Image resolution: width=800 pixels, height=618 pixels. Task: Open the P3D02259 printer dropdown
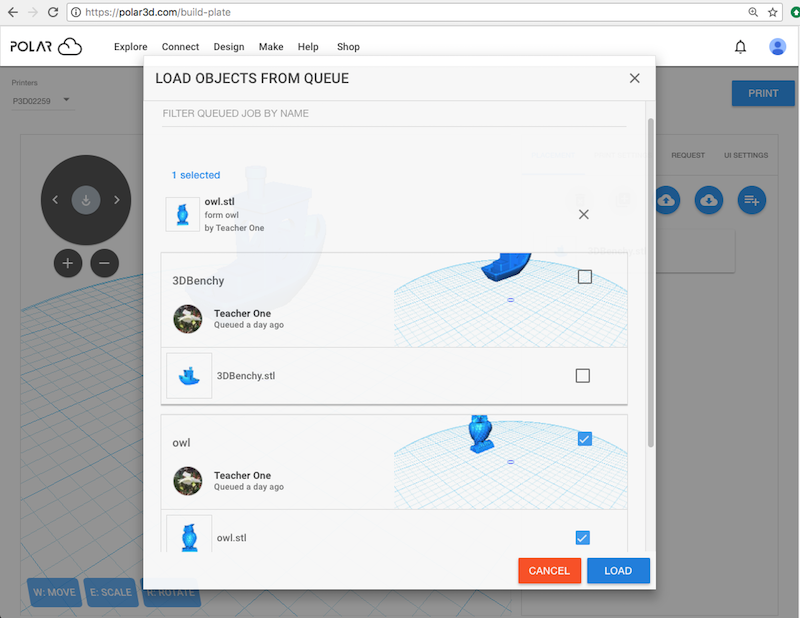coord(42,101)
